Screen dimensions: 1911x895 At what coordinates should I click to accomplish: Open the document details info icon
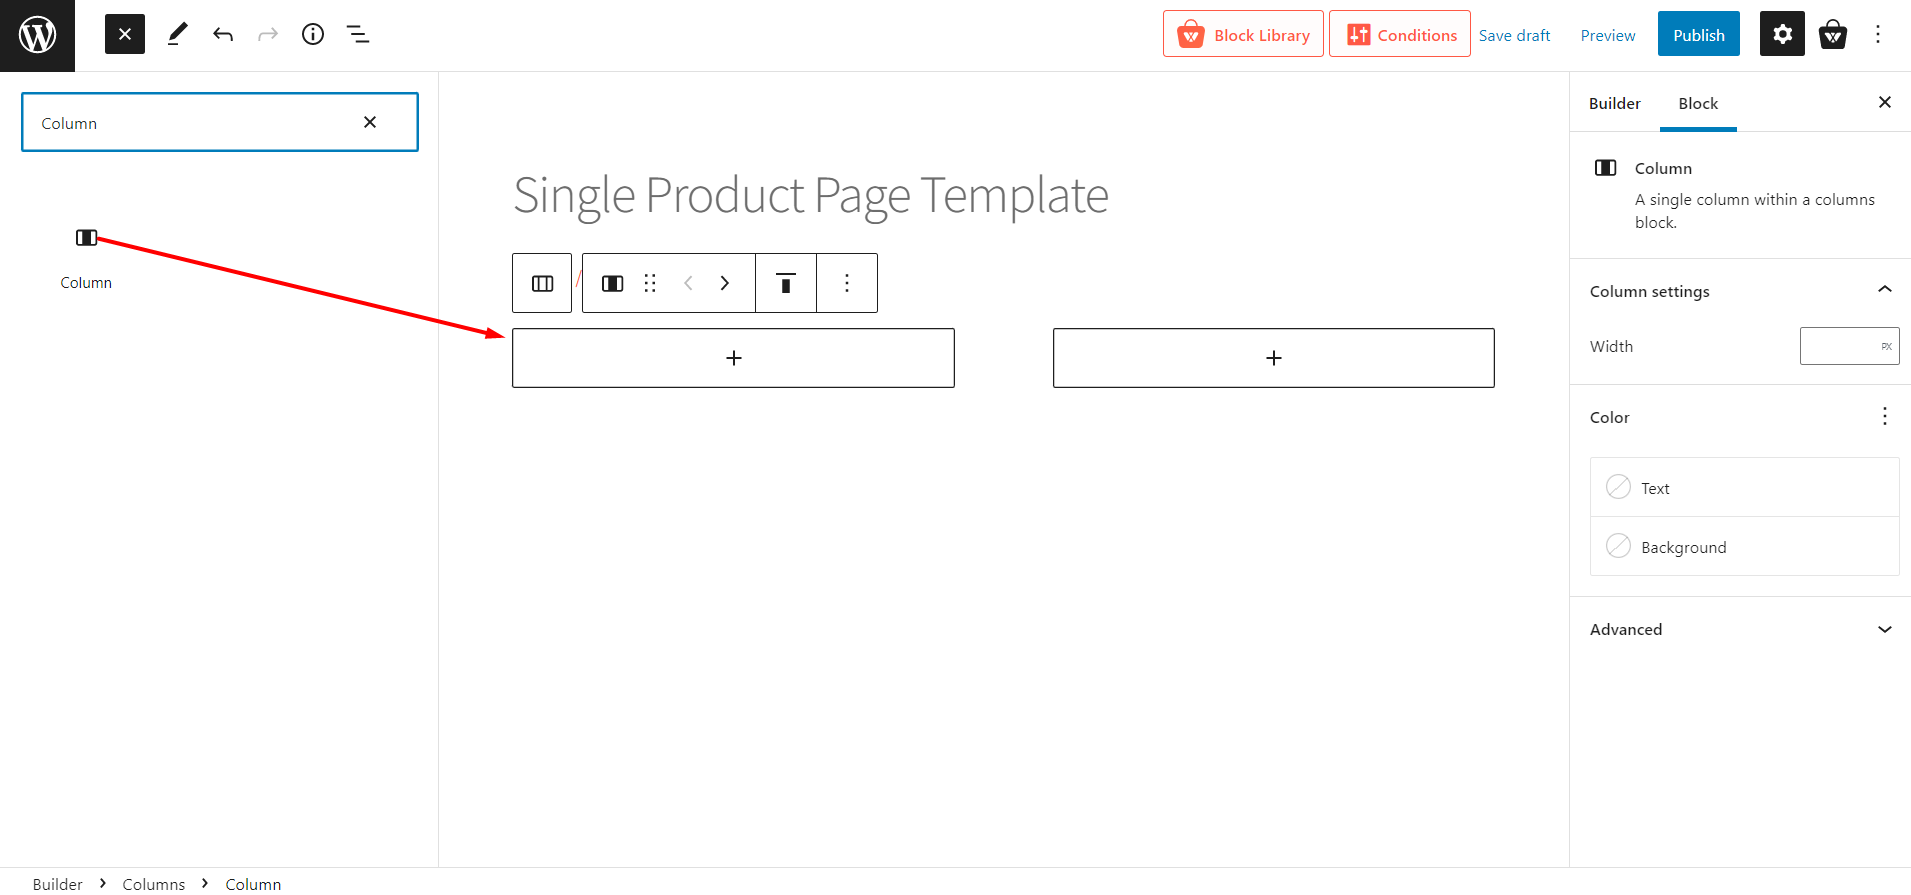click(x=313, y=34)
